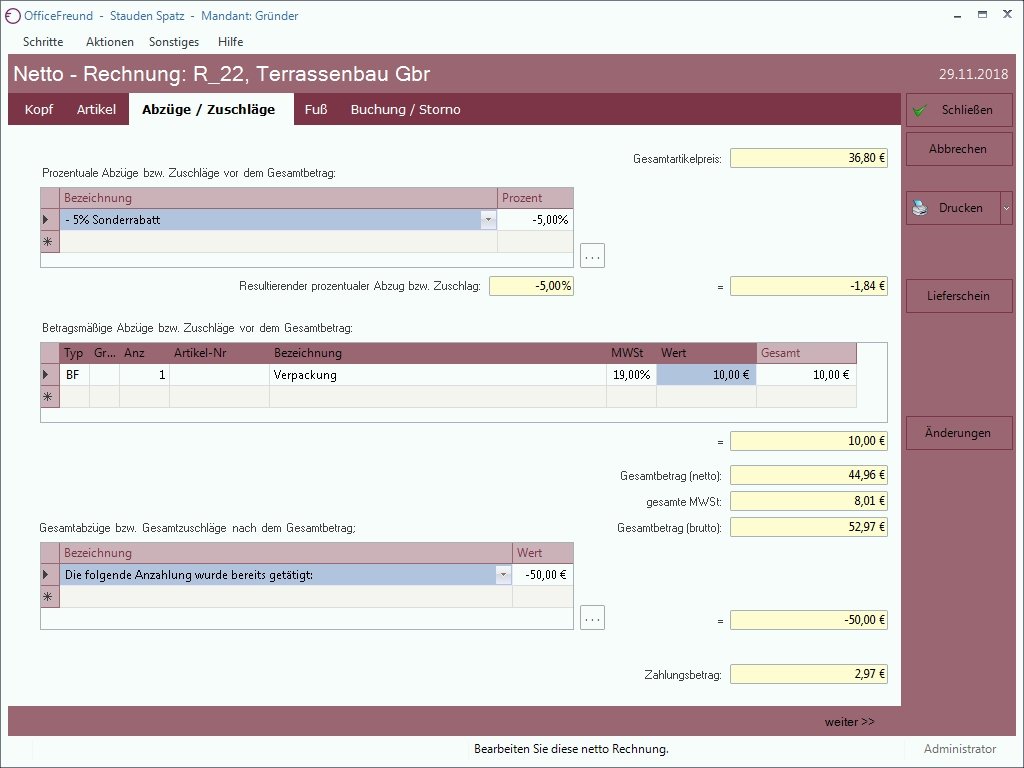Click the ellipsis button beside percentage deductions table
The width and height of the screenshot is (1024, 768).
tap(592, 255)
